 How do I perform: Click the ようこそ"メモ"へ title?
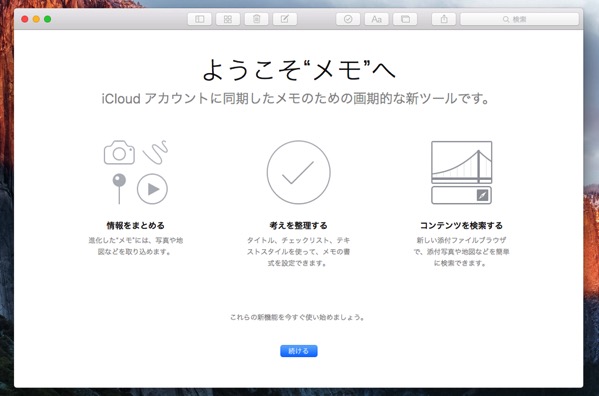click(x=299, y=70)
